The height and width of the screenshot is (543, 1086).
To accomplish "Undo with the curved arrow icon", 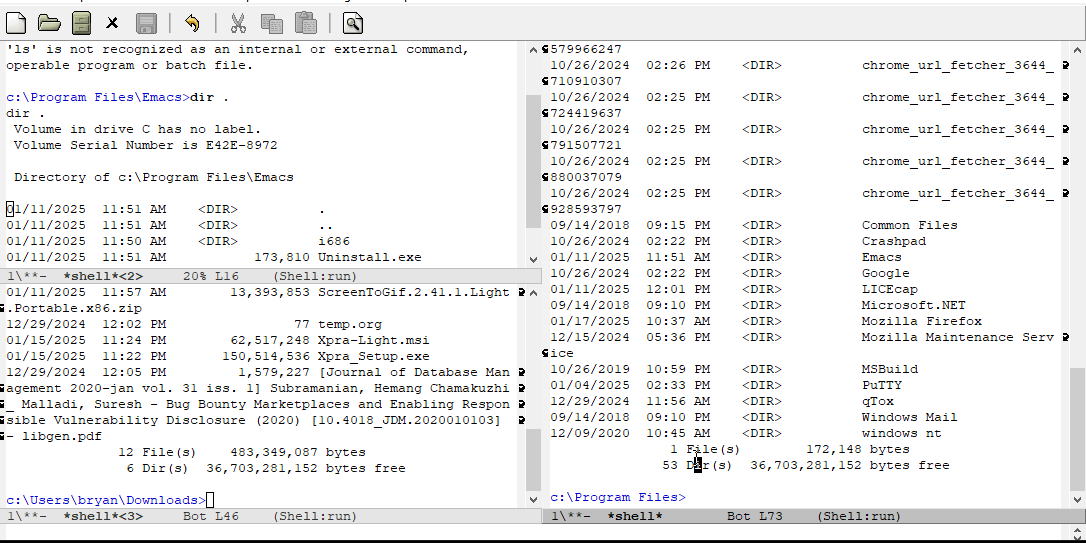I will click(193, 24).
